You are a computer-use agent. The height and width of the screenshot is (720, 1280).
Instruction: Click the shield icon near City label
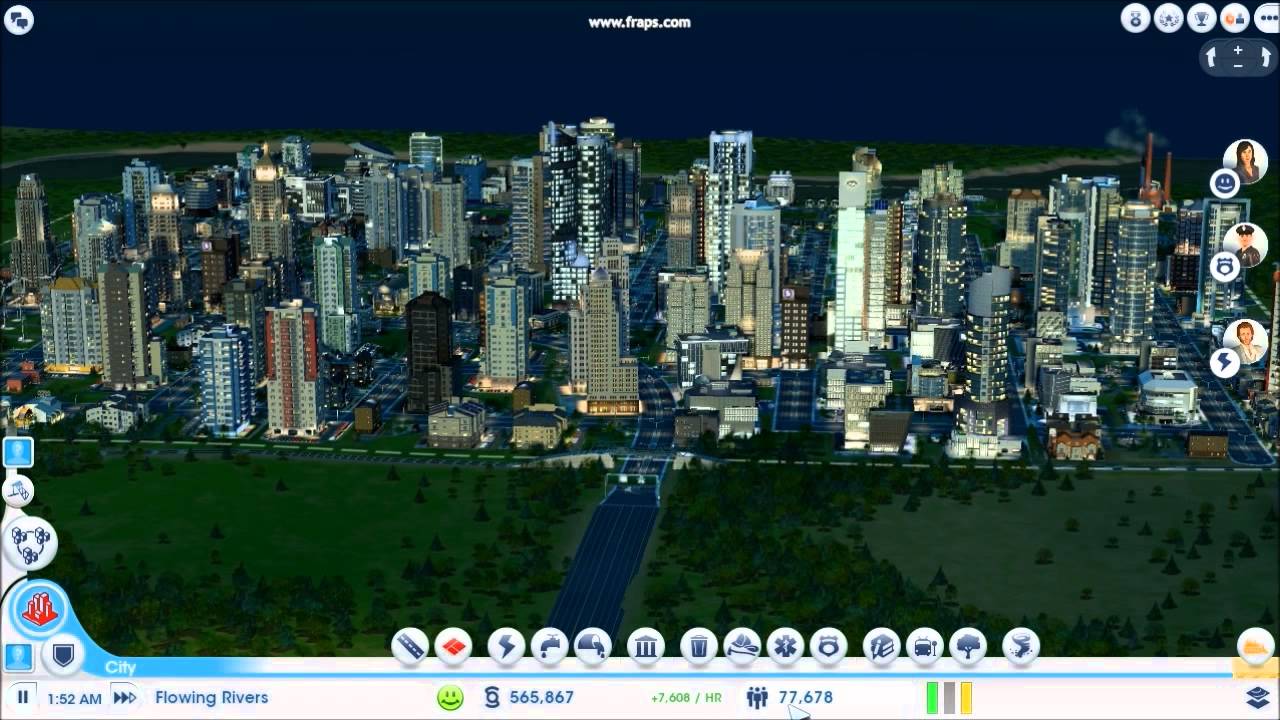63,656
